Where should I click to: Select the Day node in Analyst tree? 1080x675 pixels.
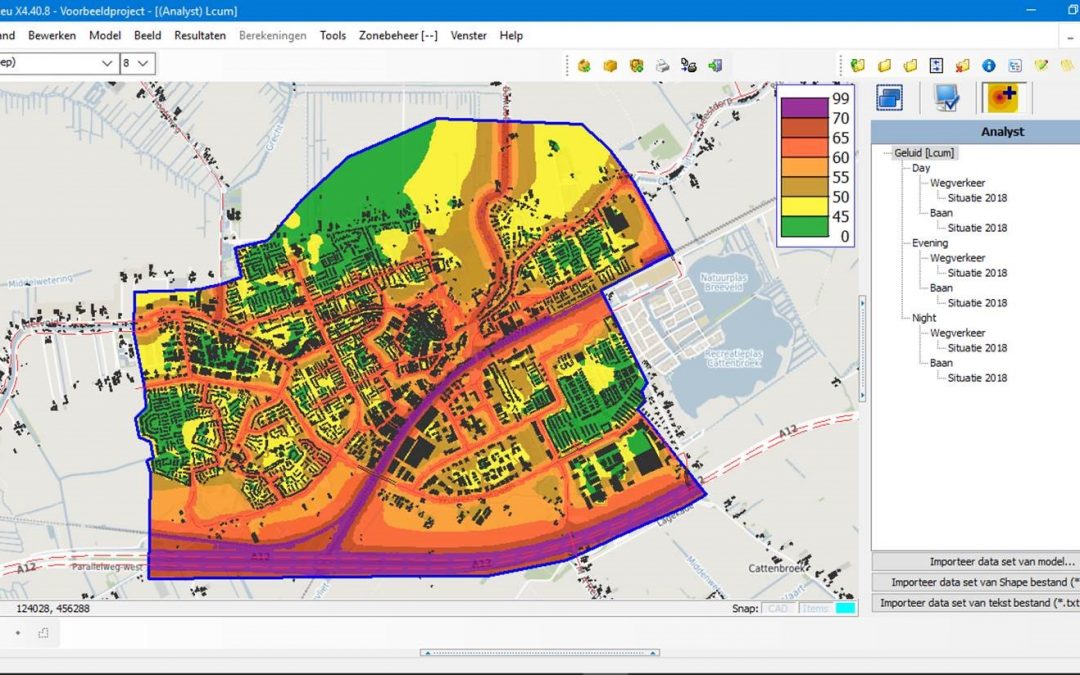[x=921, y=168]
